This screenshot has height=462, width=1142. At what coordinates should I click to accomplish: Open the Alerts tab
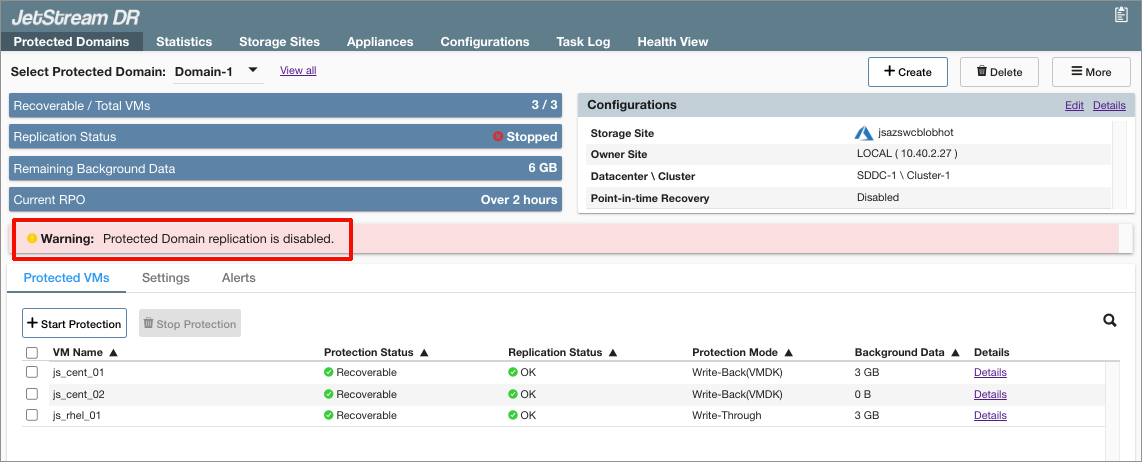point(238,278)
